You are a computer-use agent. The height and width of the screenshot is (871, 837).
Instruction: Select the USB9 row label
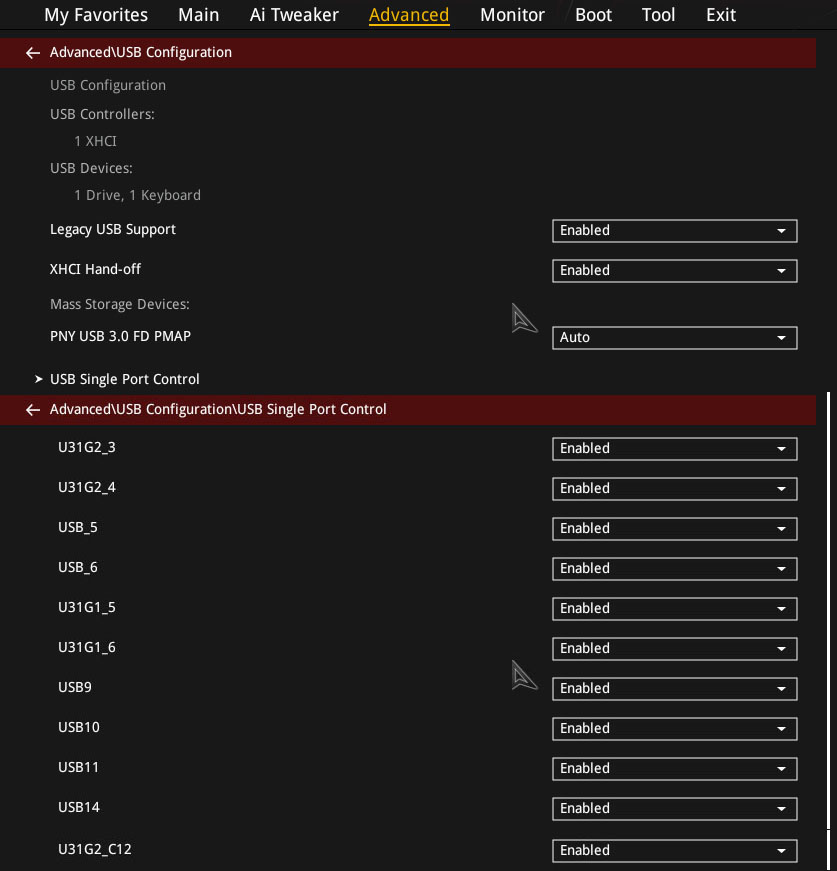(75, 688)
